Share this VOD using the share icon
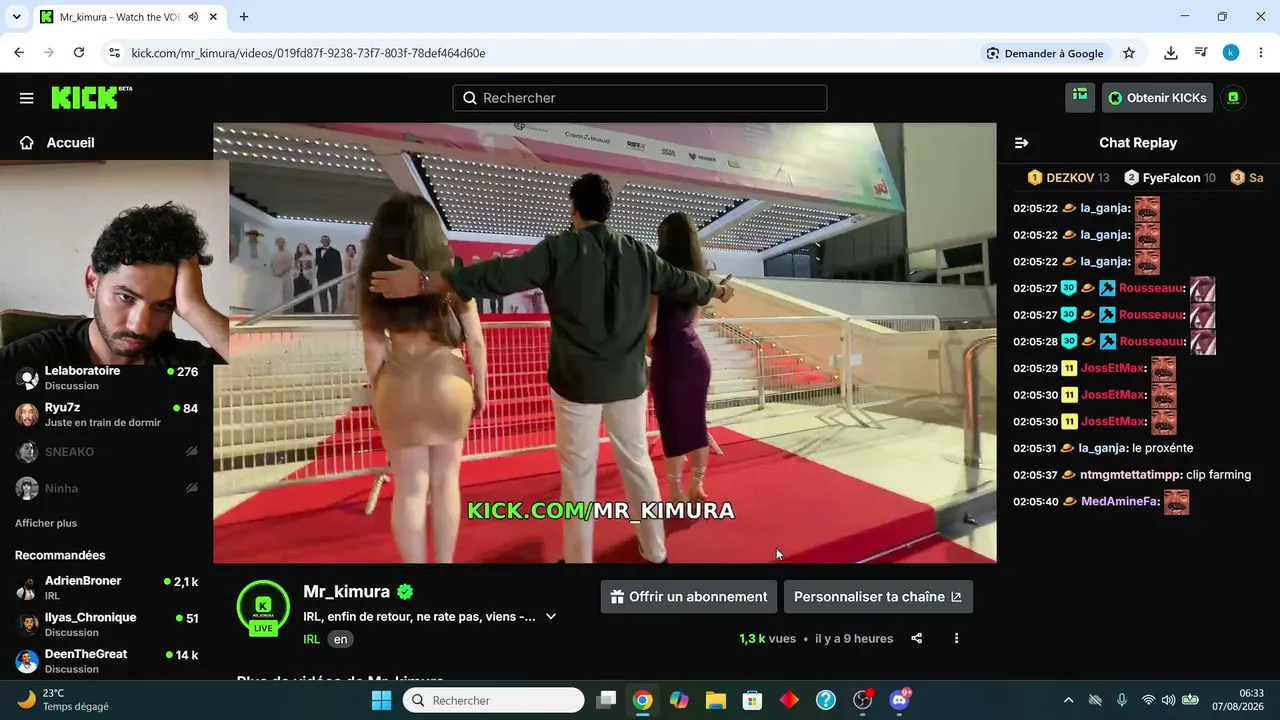Viewport: 1280px width, 720px height. tap(917, 638)
